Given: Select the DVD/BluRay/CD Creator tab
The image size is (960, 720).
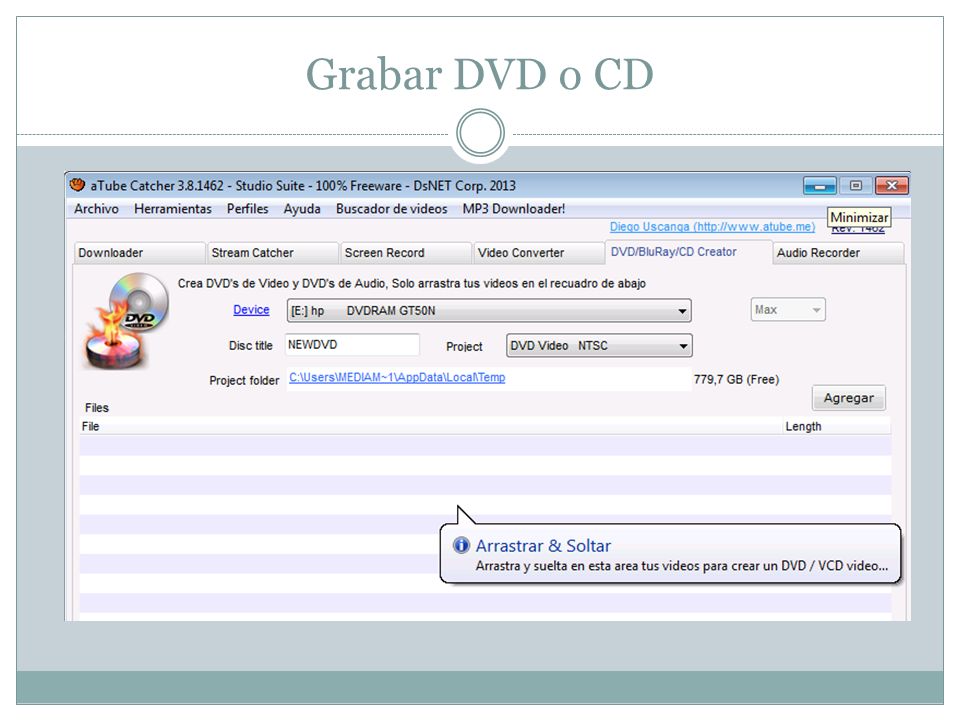Looking at the screenshot, I should pos(688,252).
